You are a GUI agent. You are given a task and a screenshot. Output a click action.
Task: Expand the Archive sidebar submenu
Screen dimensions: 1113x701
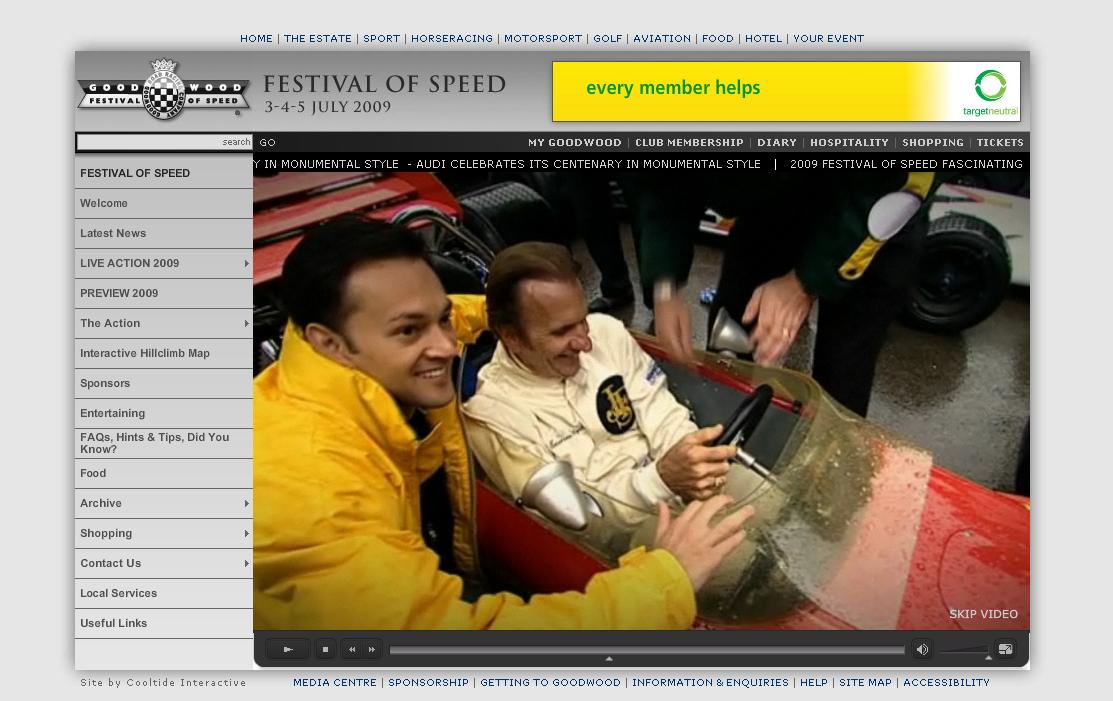(x=246, y=504)
